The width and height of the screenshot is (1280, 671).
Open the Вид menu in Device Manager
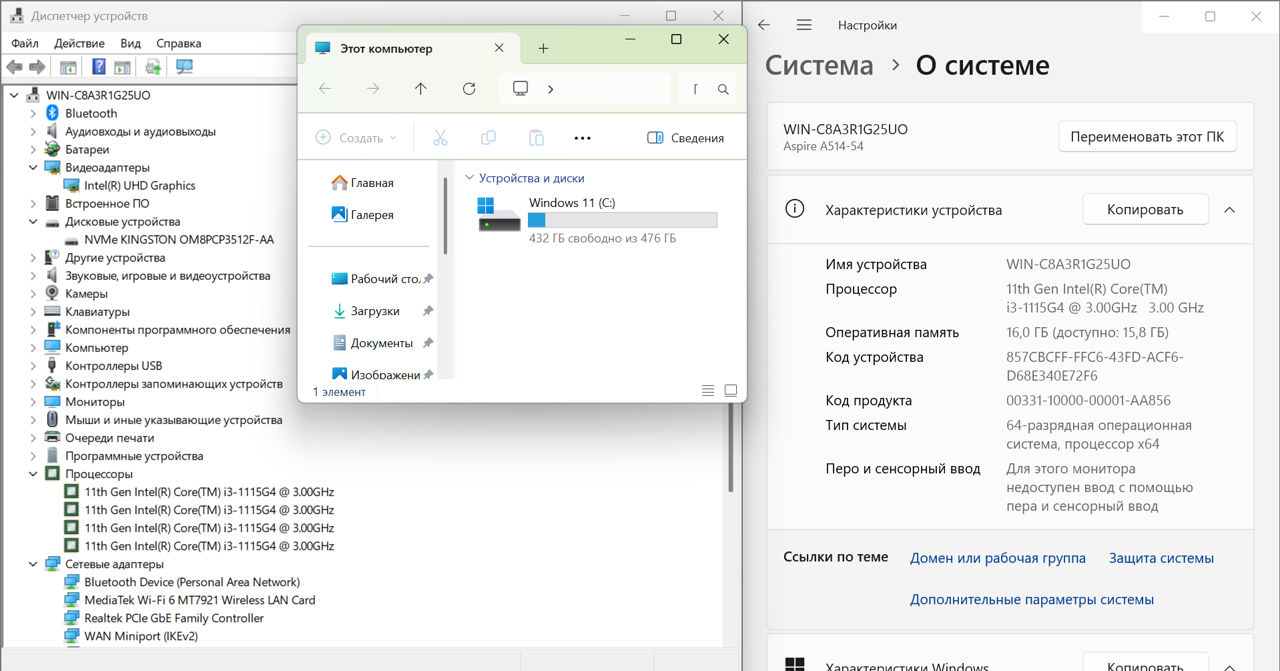click(130, 43)
